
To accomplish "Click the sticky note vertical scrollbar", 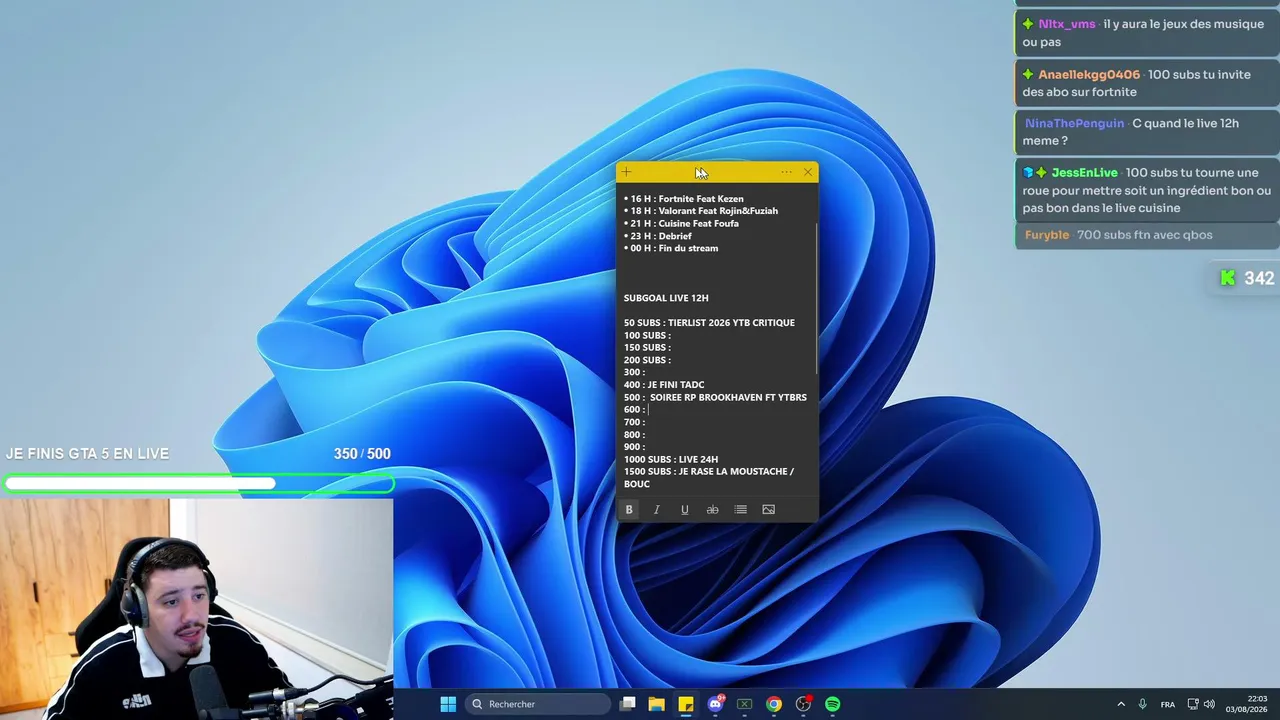I will (x=816, y=298).
